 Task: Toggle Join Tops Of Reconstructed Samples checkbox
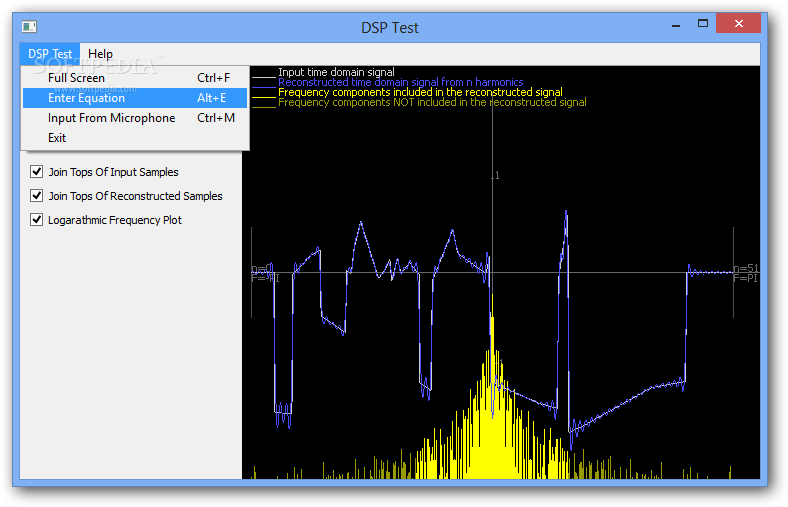(x=37, y=196)
